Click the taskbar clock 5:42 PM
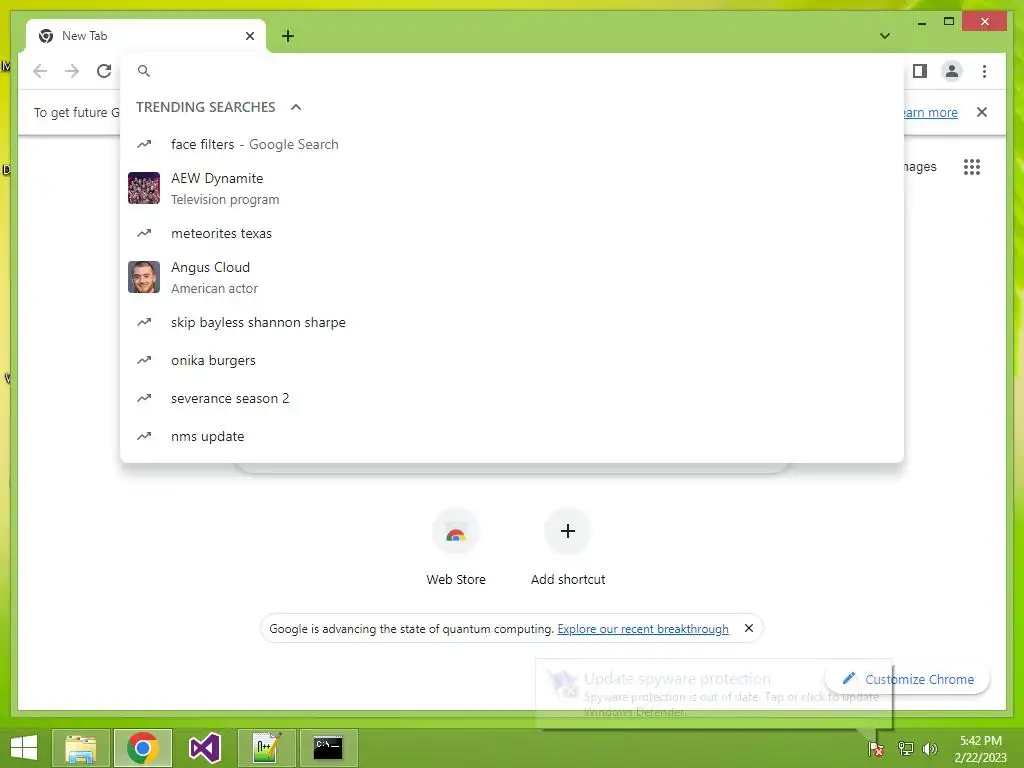This screenshot has height=768, width=1024. [x=981, y=748]
